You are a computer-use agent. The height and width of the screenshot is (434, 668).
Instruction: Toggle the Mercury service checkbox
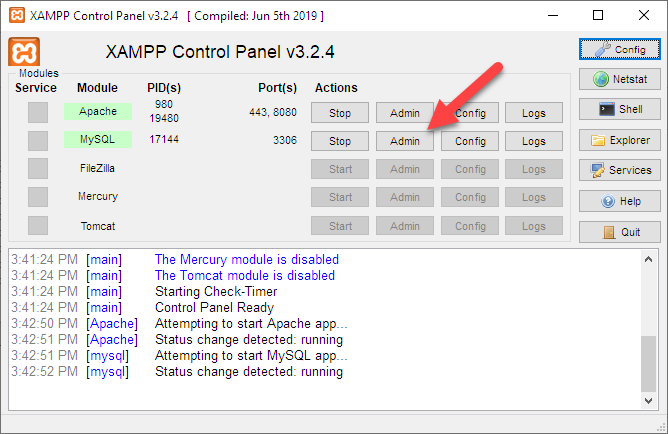[38, 197]
